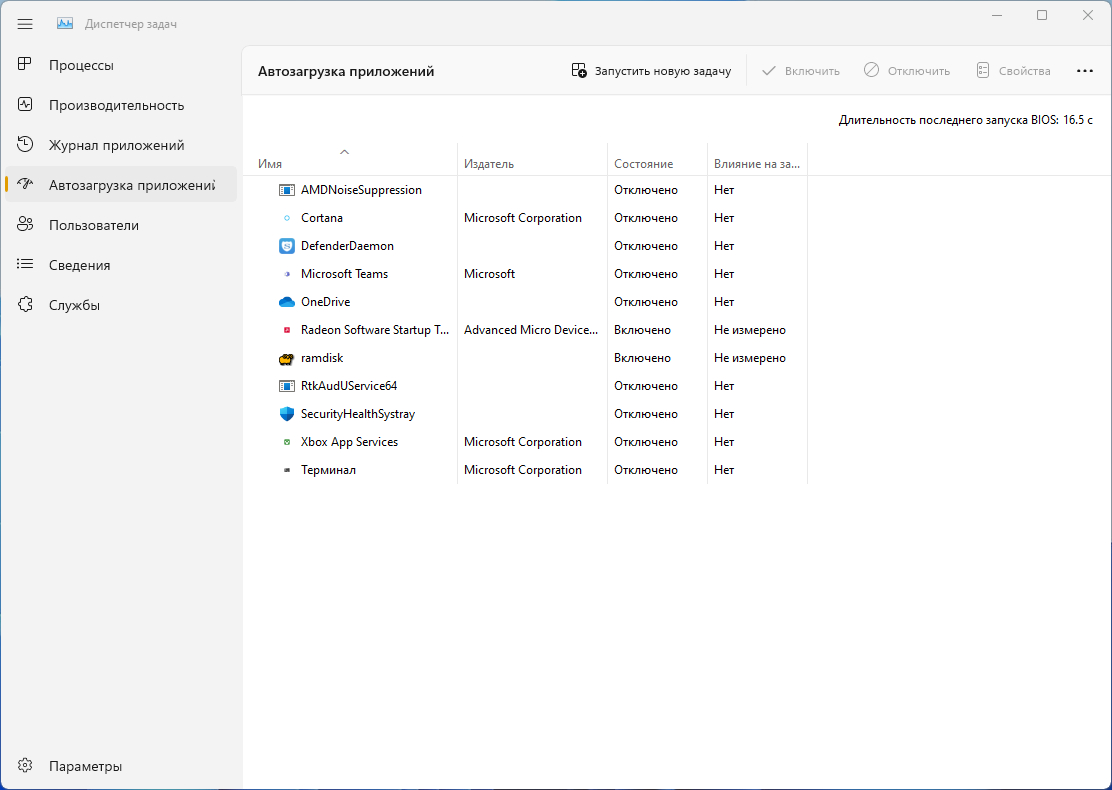
Task: Click the Пользователи people icon
Action: point(25,225)
